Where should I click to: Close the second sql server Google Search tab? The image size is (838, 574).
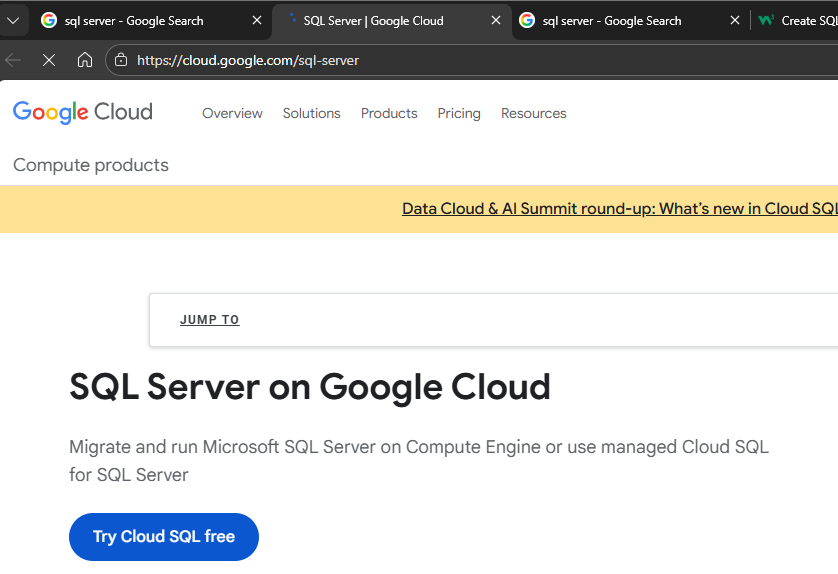(x=735, y=20)
